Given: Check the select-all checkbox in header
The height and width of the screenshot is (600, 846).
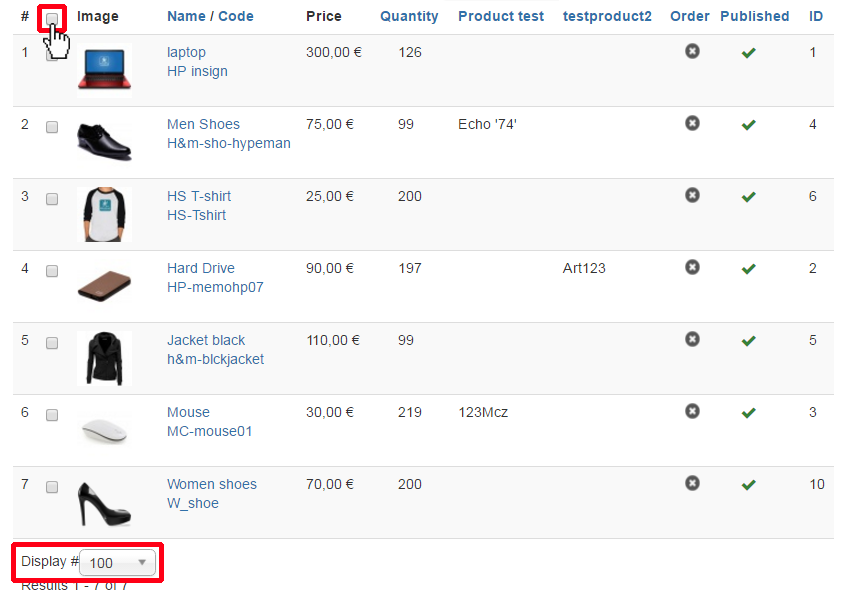Looking at the screenshot, I should pos(52,17).
